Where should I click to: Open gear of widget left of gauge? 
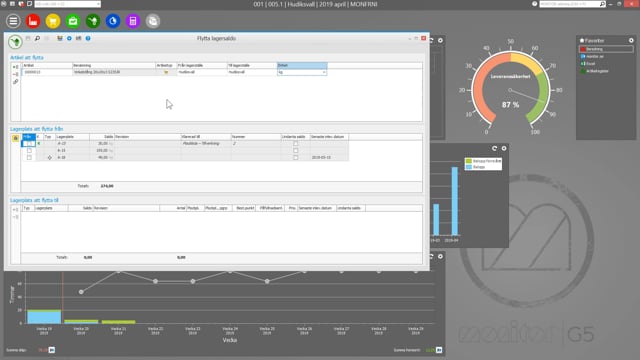click(440, 40)
